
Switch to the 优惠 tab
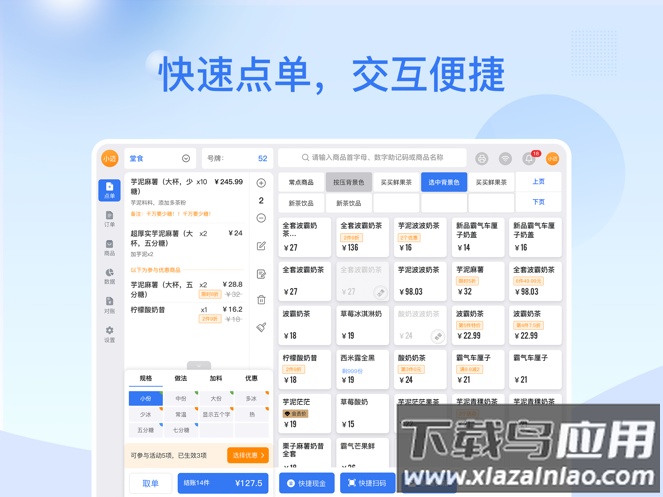pos(252,378)
